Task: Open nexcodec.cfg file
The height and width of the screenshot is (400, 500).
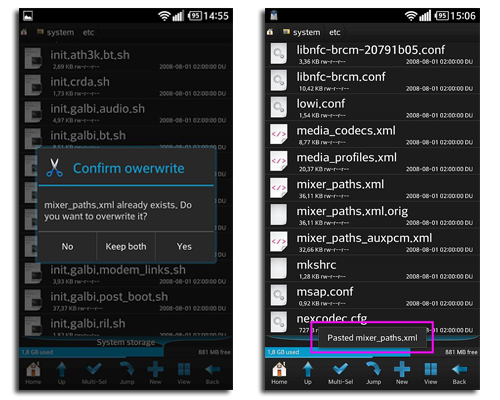Action: (x=372, y=322)
